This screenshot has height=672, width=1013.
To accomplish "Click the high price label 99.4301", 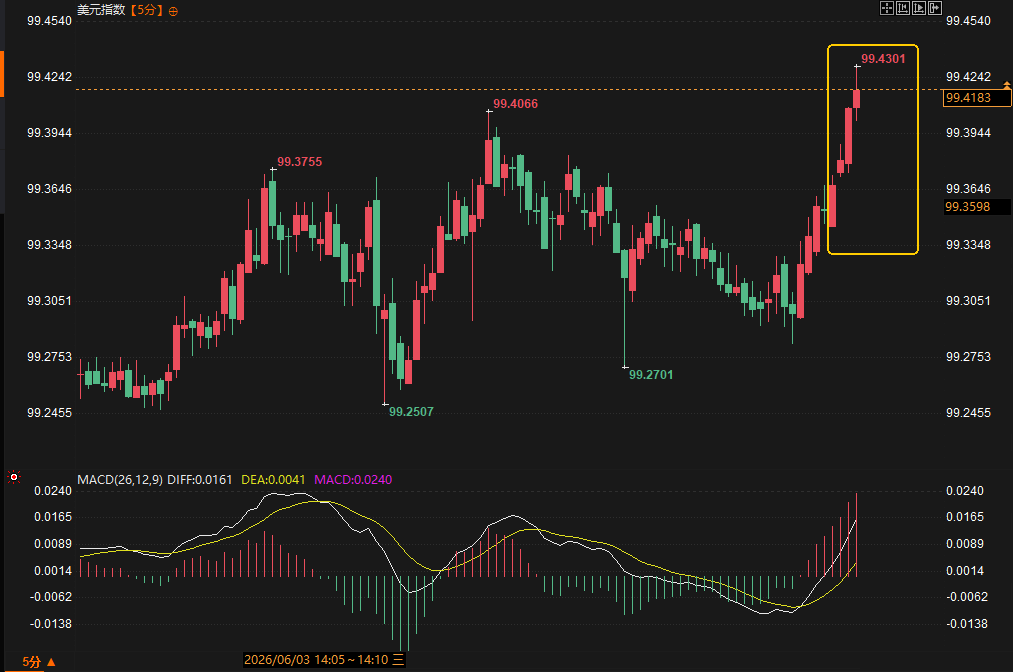I will (x=883, y=59).
